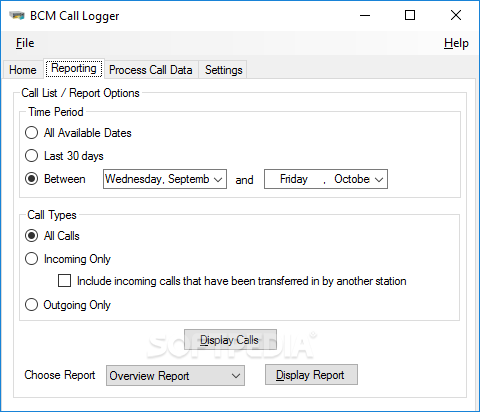Maximize the BCM Call Logger window

coord(410,15)
